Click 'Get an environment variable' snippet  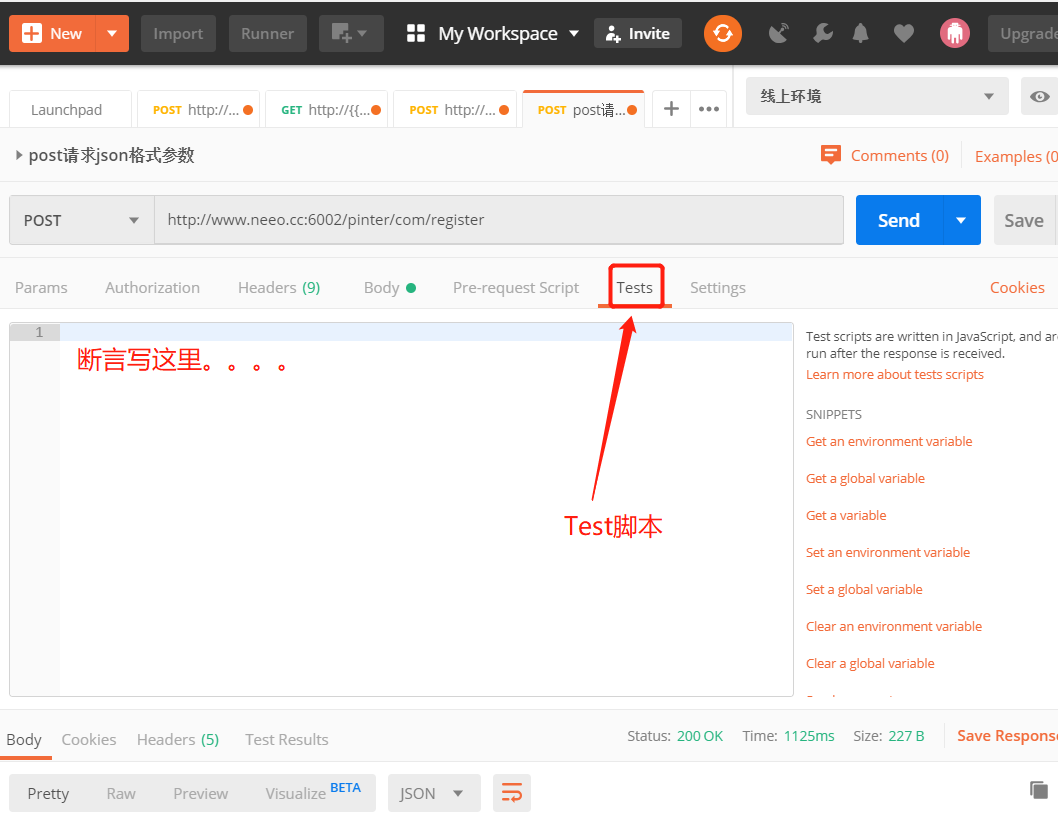click(x=889, y=441)
